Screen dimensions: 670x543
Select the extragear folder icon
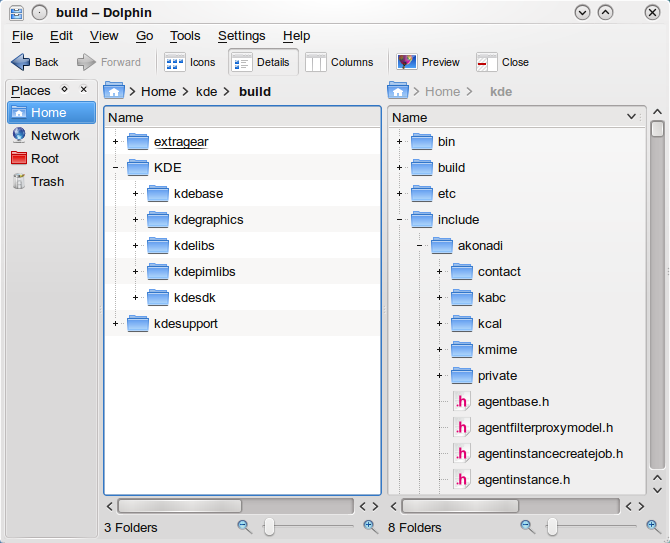(x=138, y=141)
